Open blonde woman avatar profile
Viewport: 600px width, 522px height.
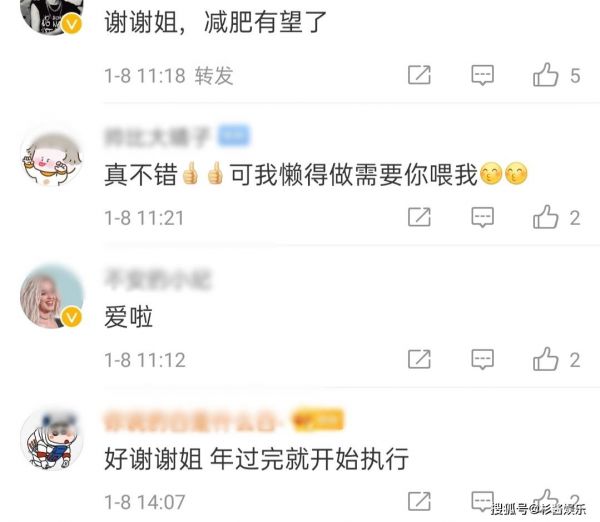tap(52, 297)
